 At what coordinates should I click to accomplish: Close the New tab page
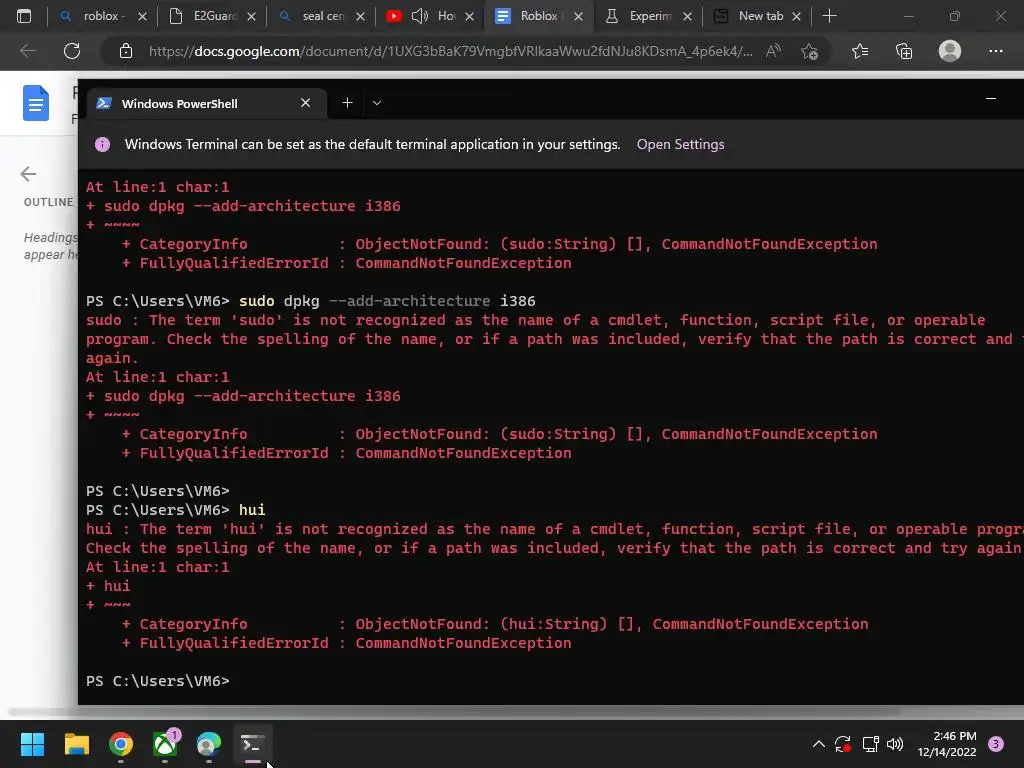797,16
